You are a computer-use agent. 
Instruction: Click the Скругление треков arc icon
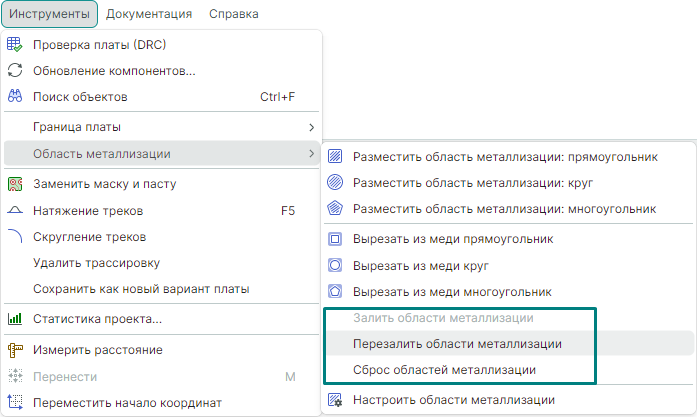15,237
